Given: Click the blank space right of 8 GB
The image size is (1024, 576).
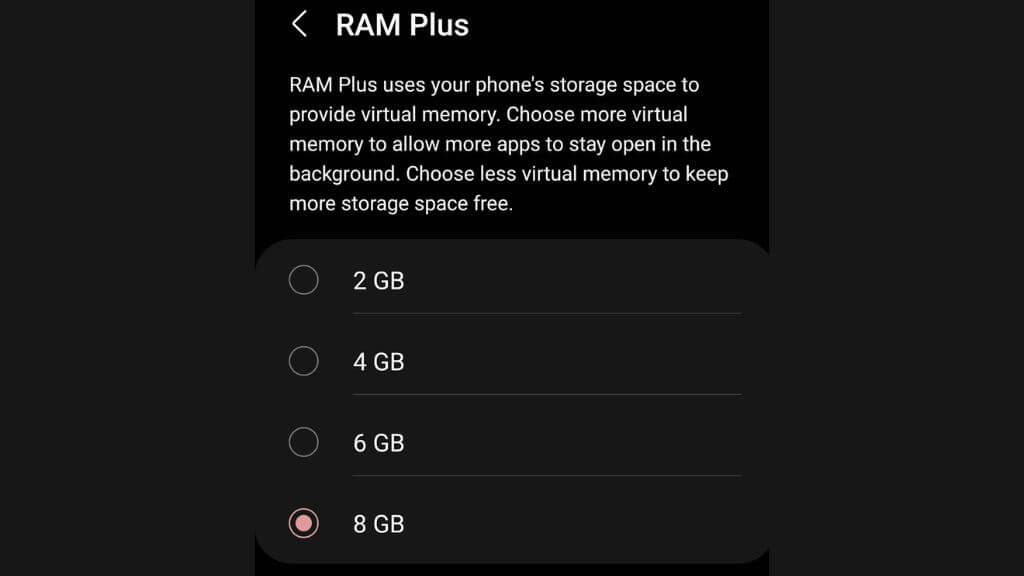Looking at the screenshot, I should [x=573, y=524].
